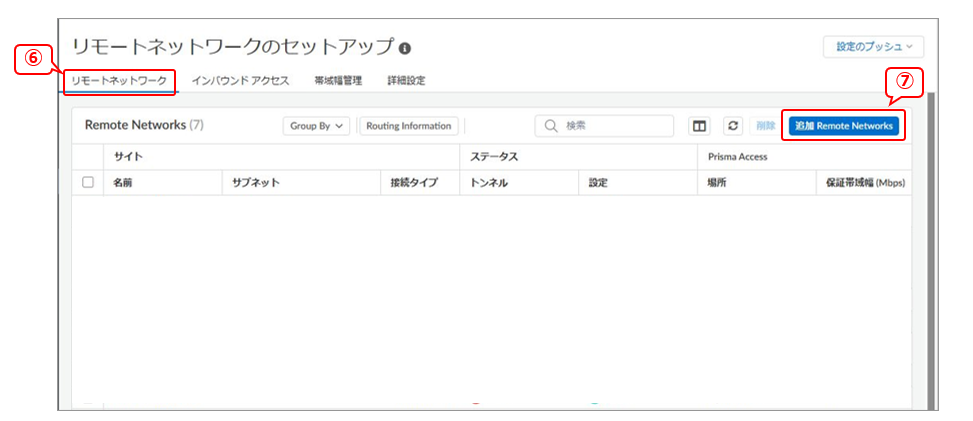This screenshot has height=421, width=973.
Task: Toggle the column layout icon
Action: 699,126
